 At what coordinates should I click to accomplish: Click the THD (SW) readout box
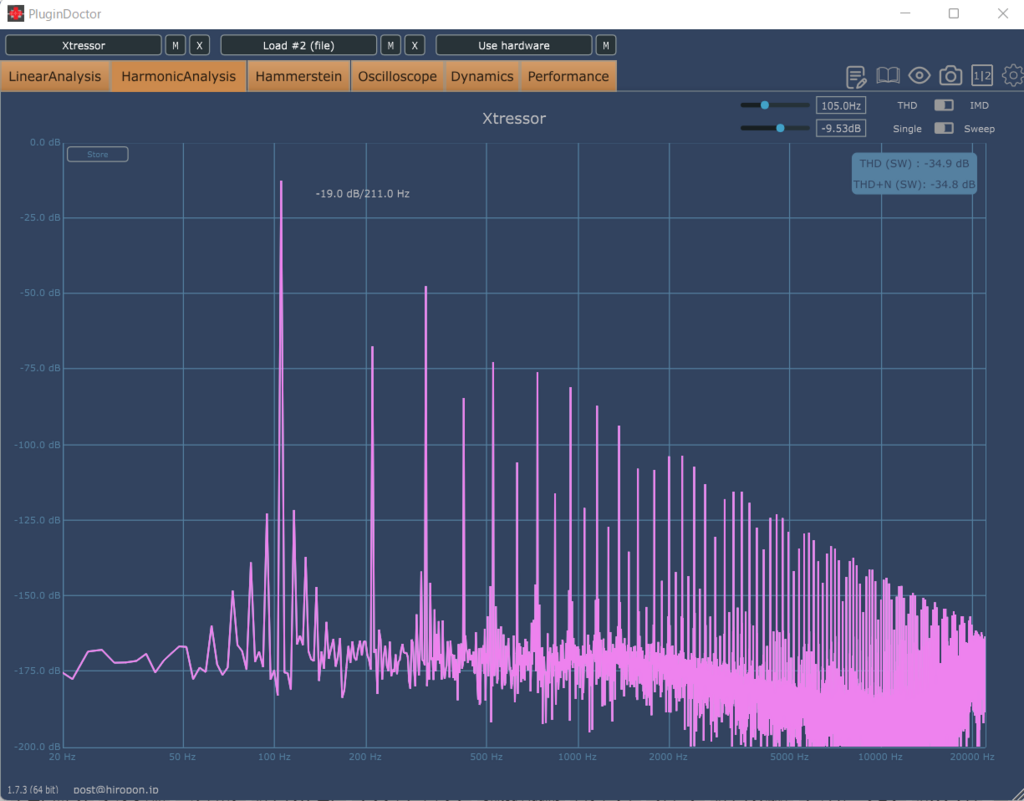(x=914, y=174)
